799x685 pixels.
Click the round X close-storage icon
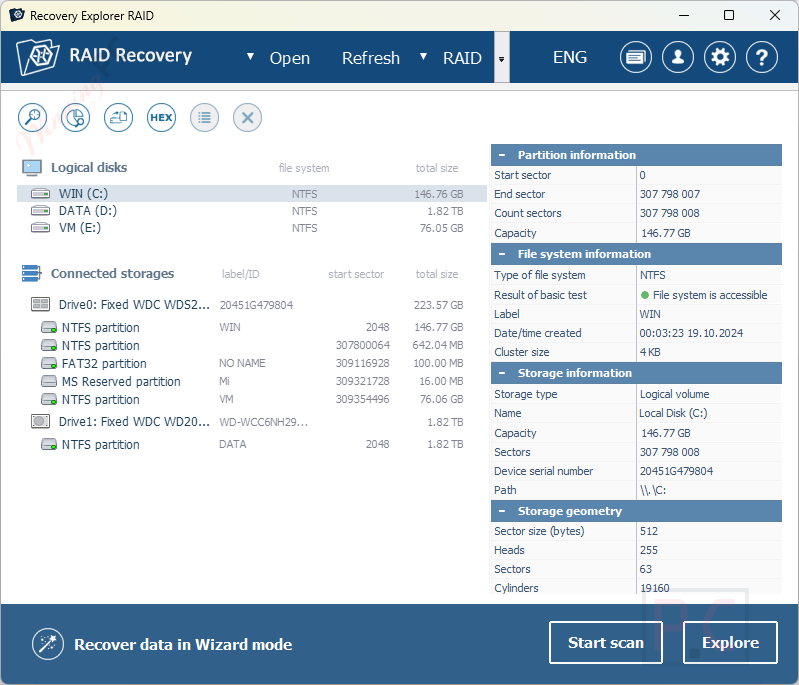pyautogui.click(x=248, y=118)
